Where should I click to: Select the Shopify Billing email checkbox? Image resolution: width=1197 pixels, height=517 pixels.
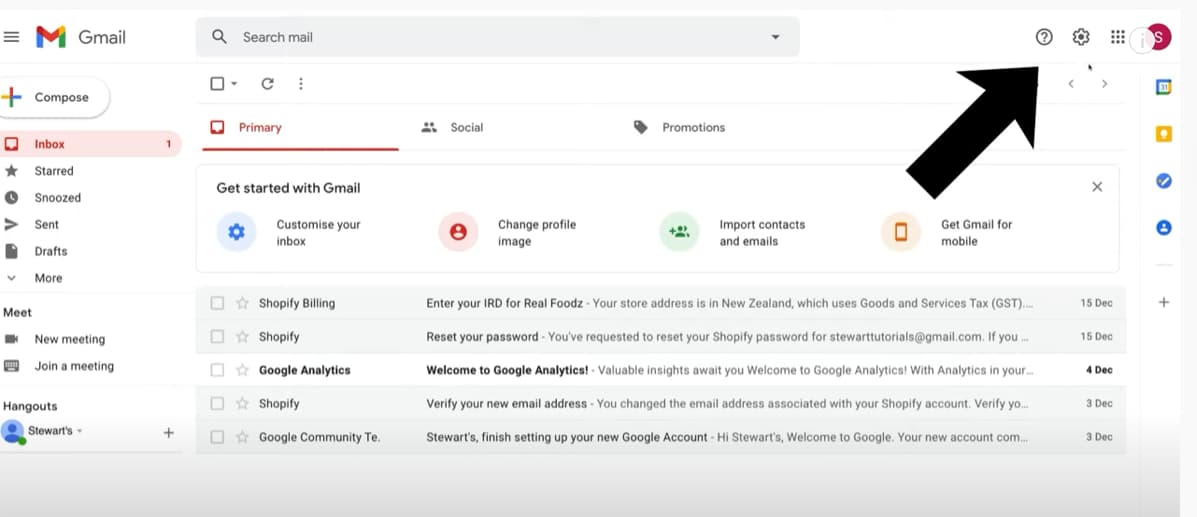217,303
